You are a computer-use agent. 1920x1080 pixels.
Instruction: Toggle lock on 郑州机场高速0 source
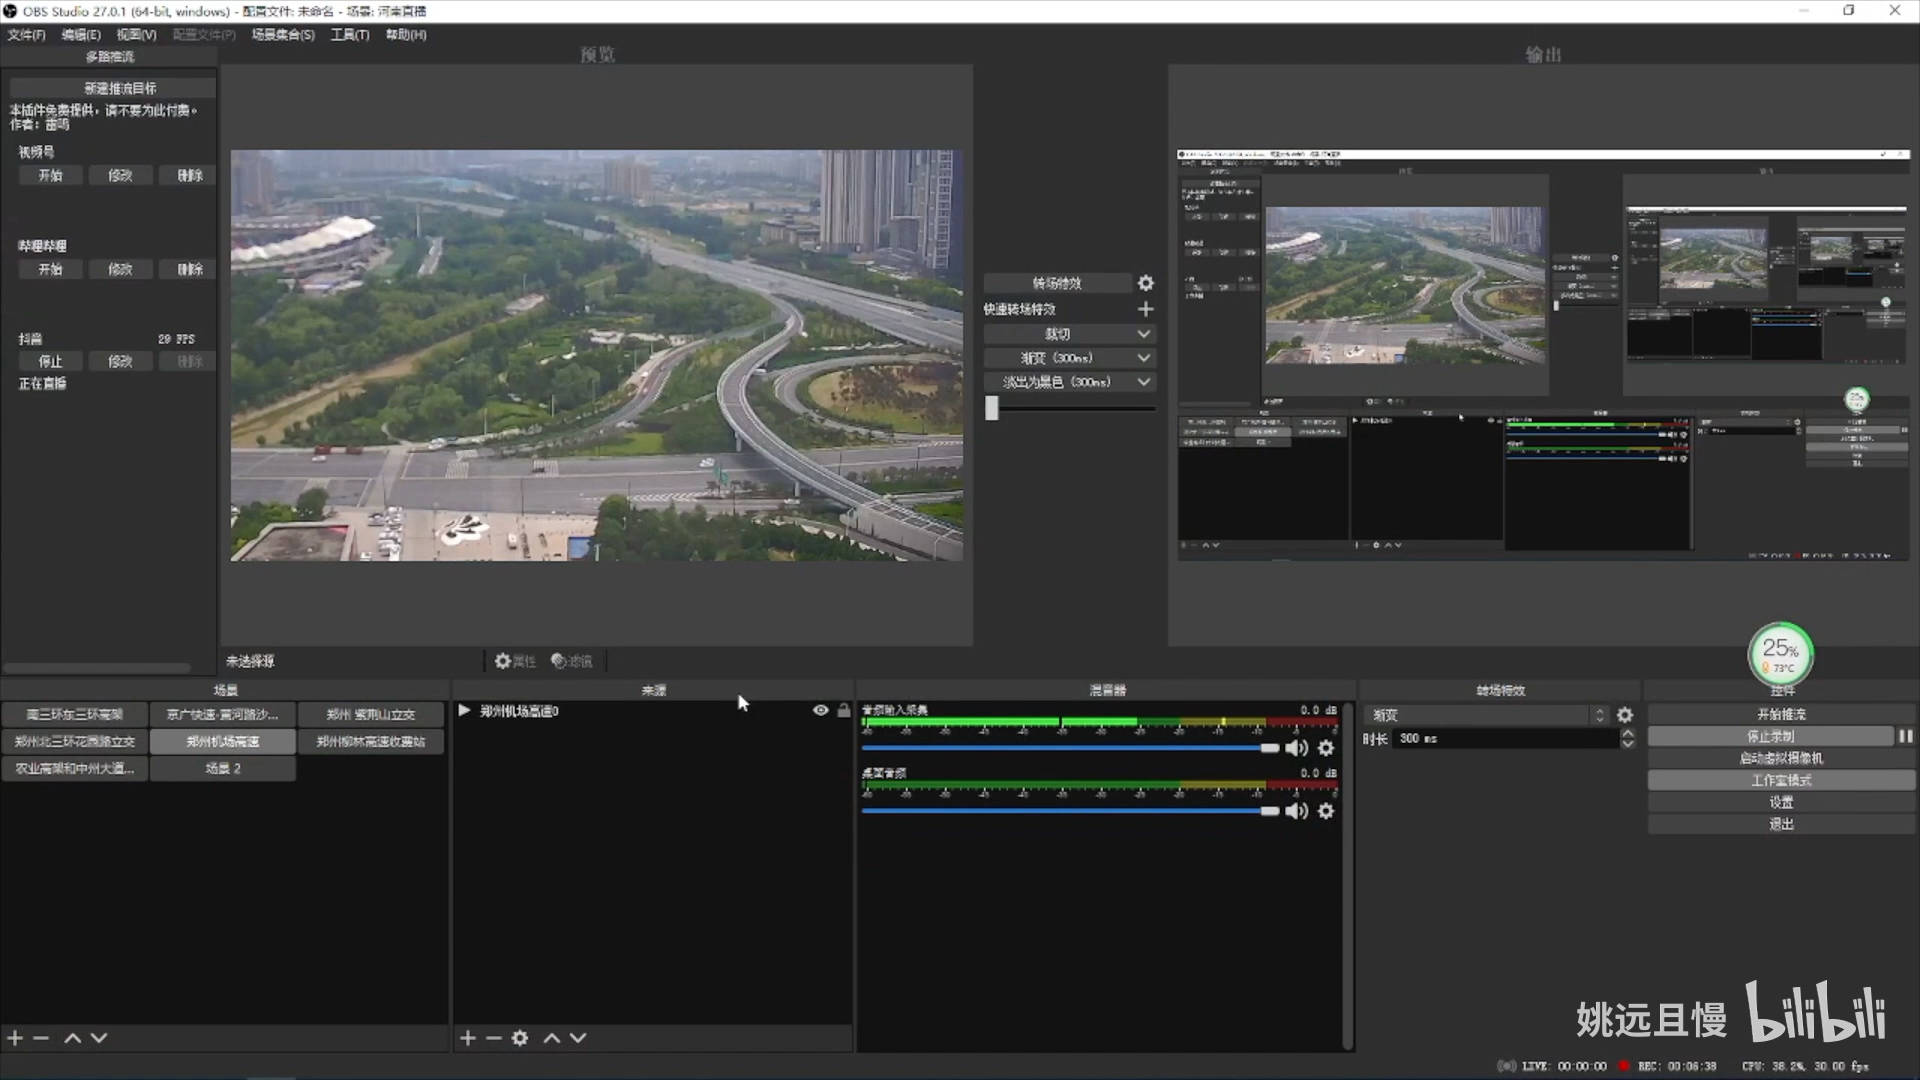tap(844, 710)
